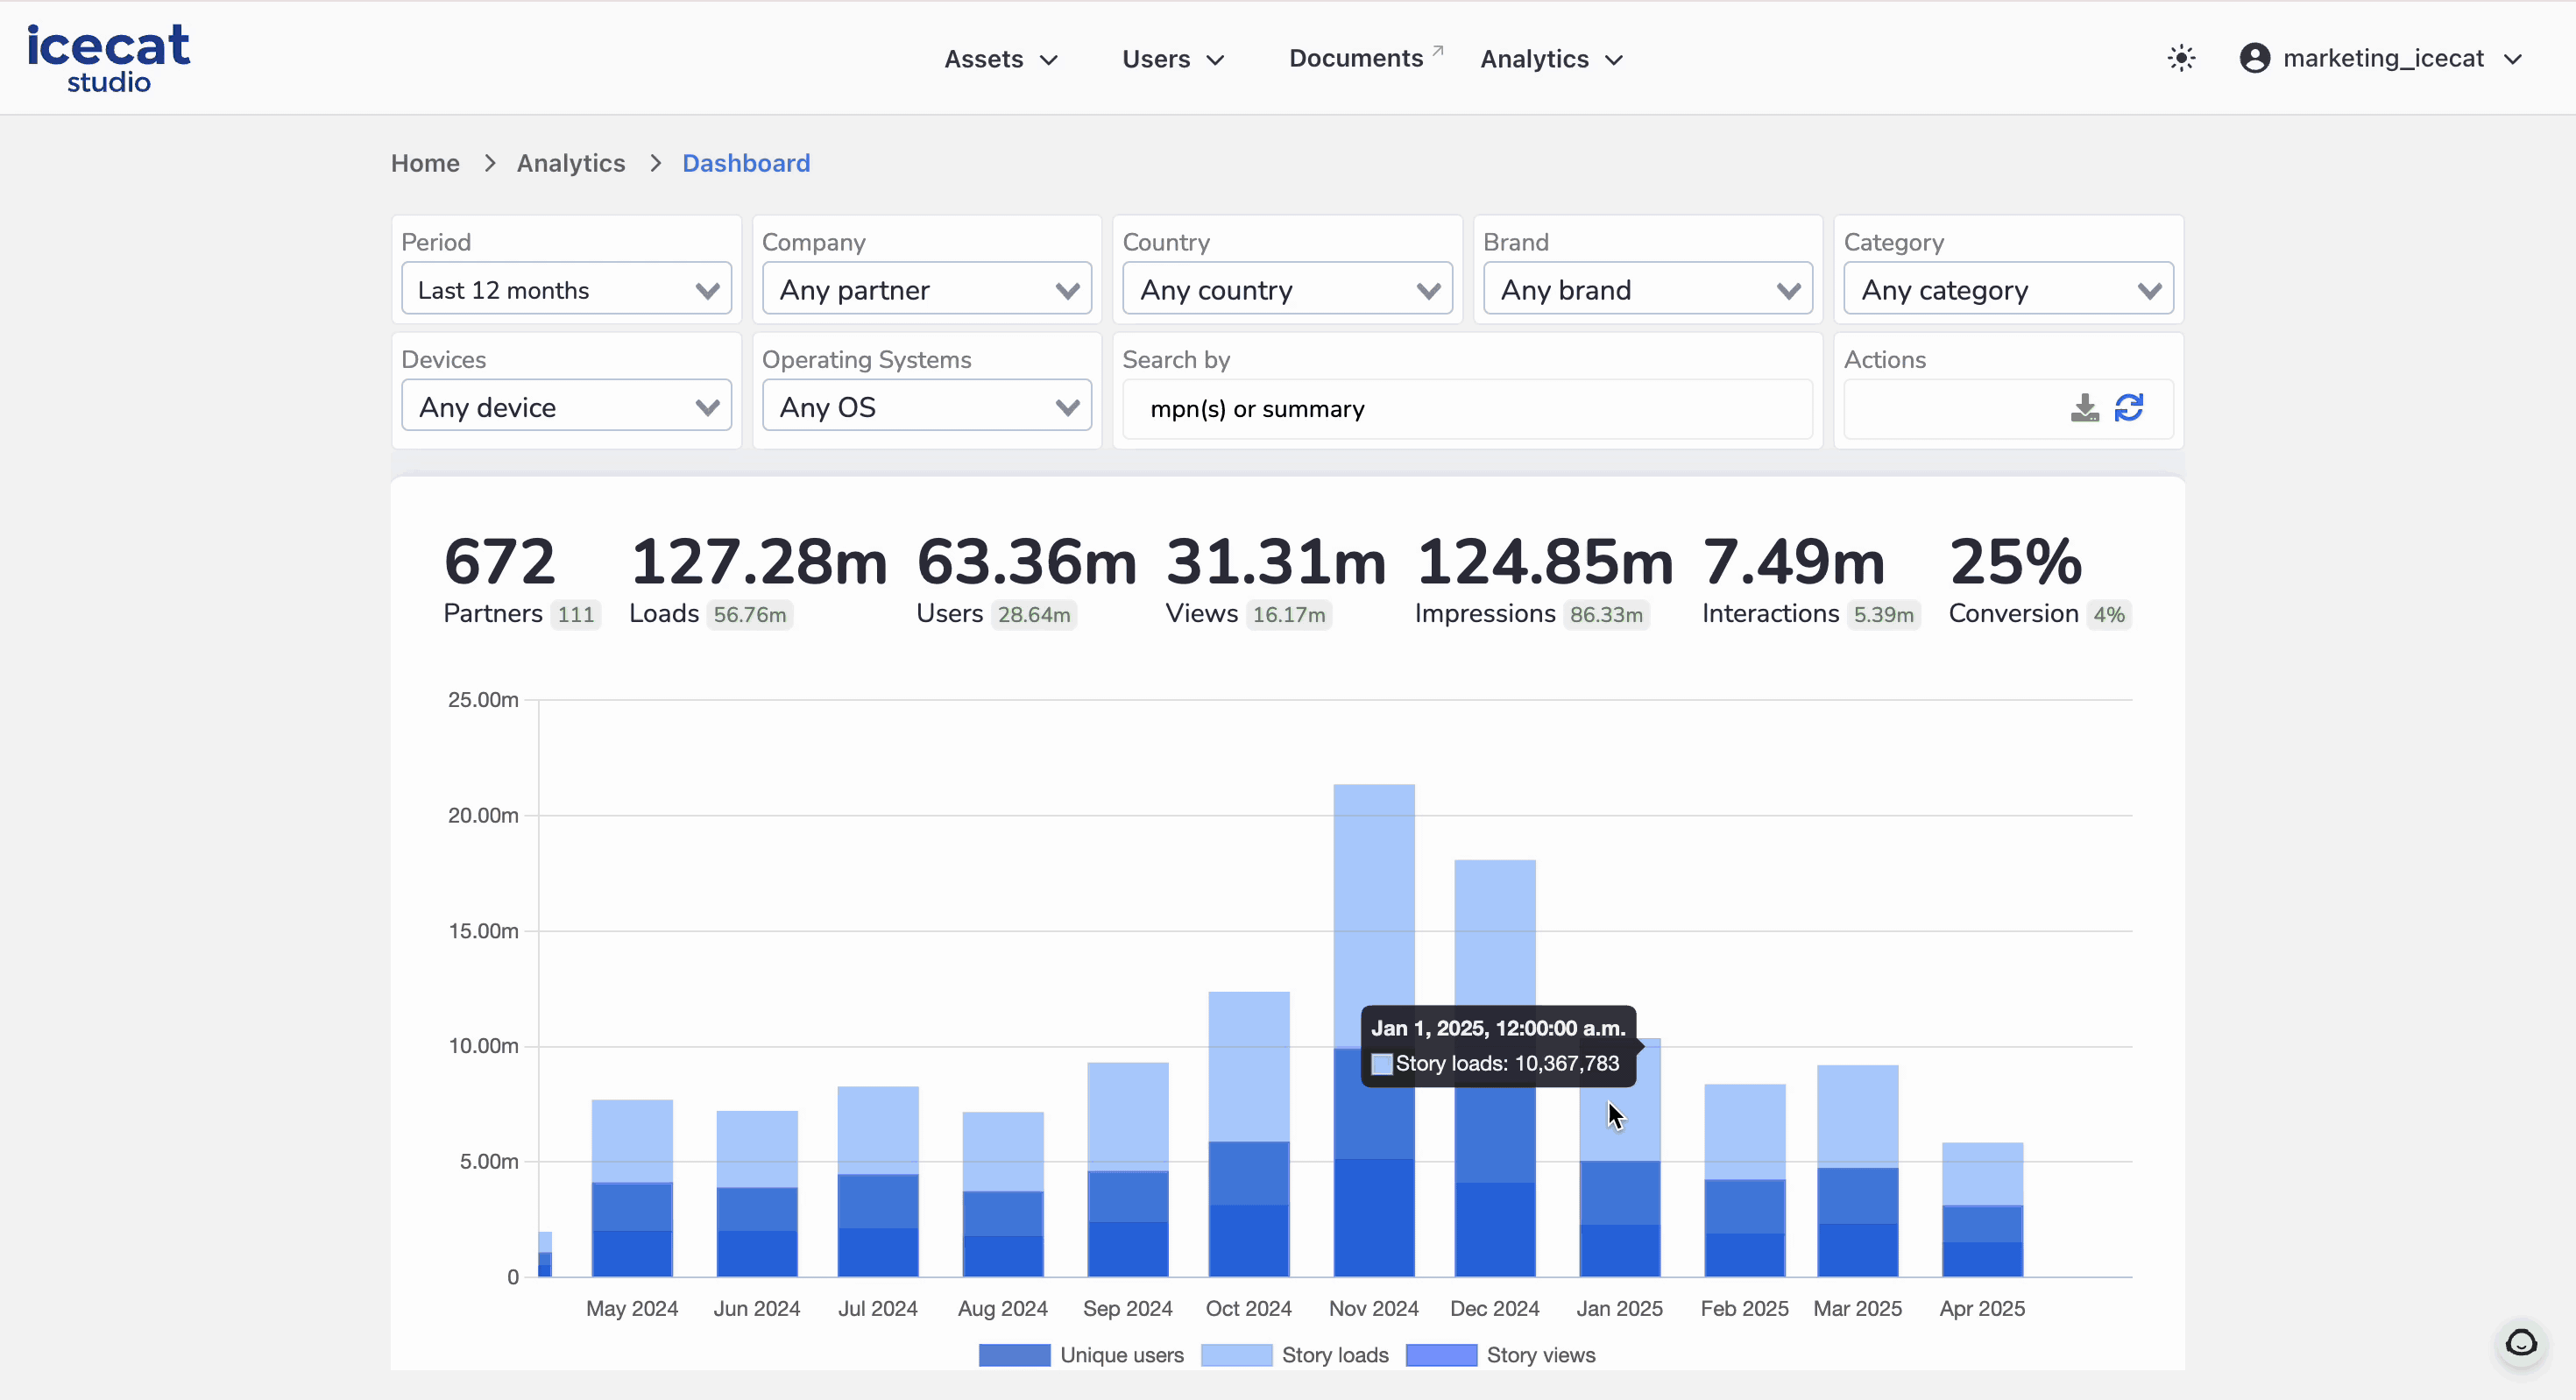Expand the Any OS dropdown
The height and width of the screenshot is (1400, 2576).
click(x=926, y=406)
